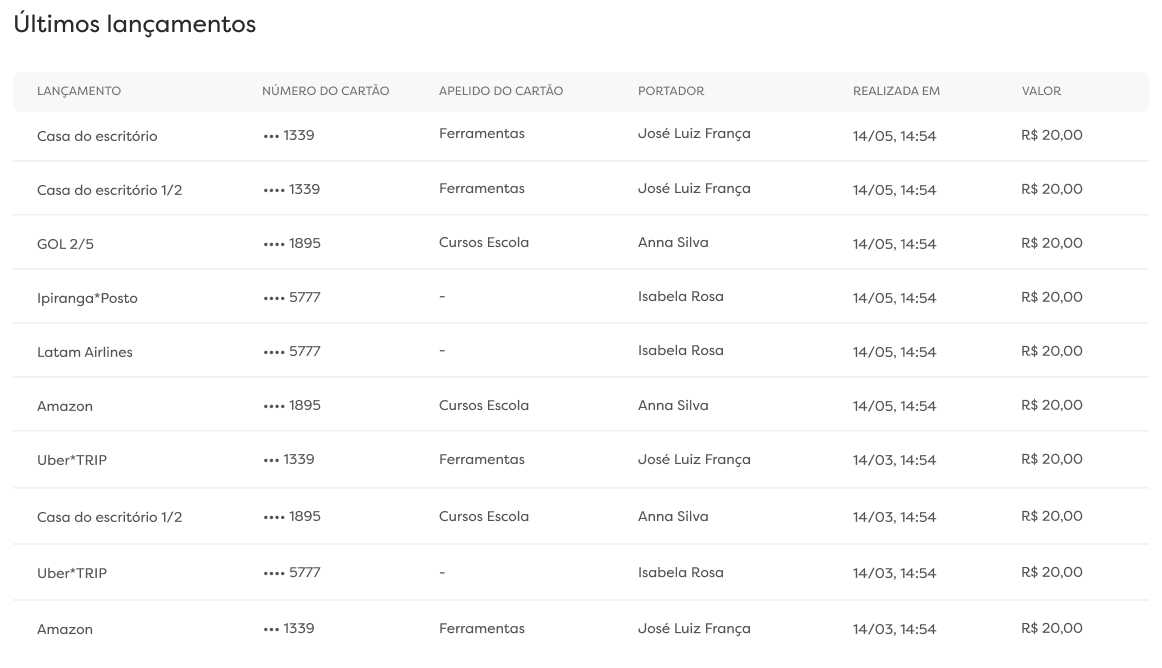Open the GOL 2/5 transaction
Viewport: 1162px width, 668px height.
click(x=65, y=244)
